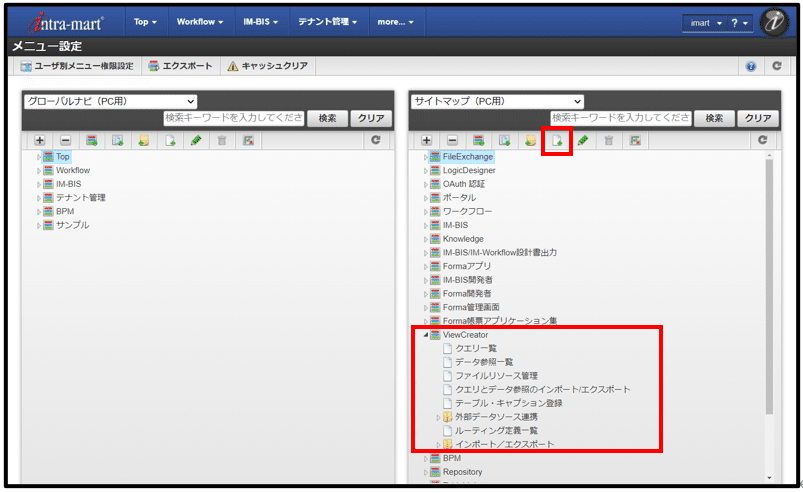Screen dimensions: 803x493
Task: Open the テナント管理 navigation menu
Action: pyautogui.click(x=327, y=22)
